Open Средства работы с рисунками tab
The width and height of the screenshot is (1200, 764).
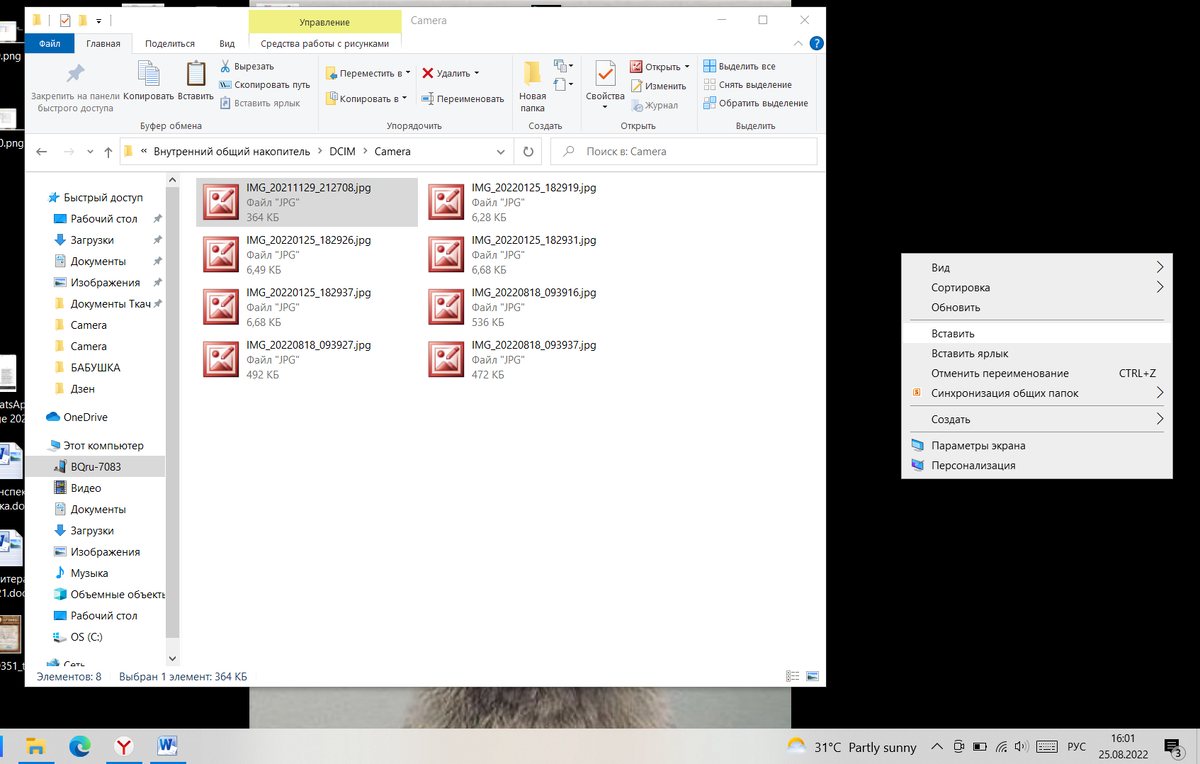(x=325, y=43)
